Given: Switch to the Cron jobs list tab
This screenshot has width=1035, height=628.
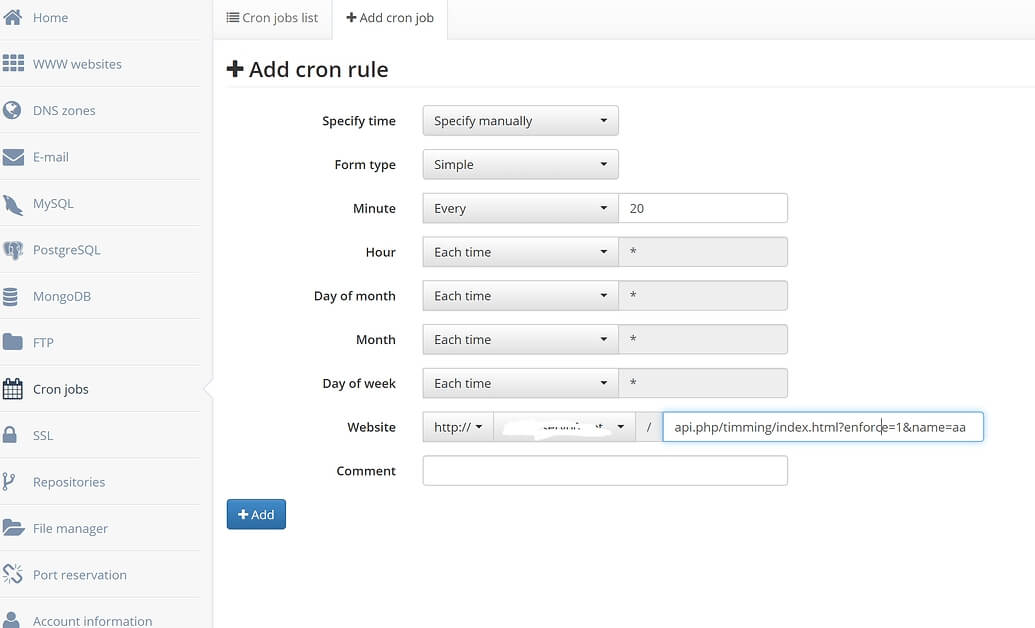Looking at the screenshot, I should (x=272, y=18).
